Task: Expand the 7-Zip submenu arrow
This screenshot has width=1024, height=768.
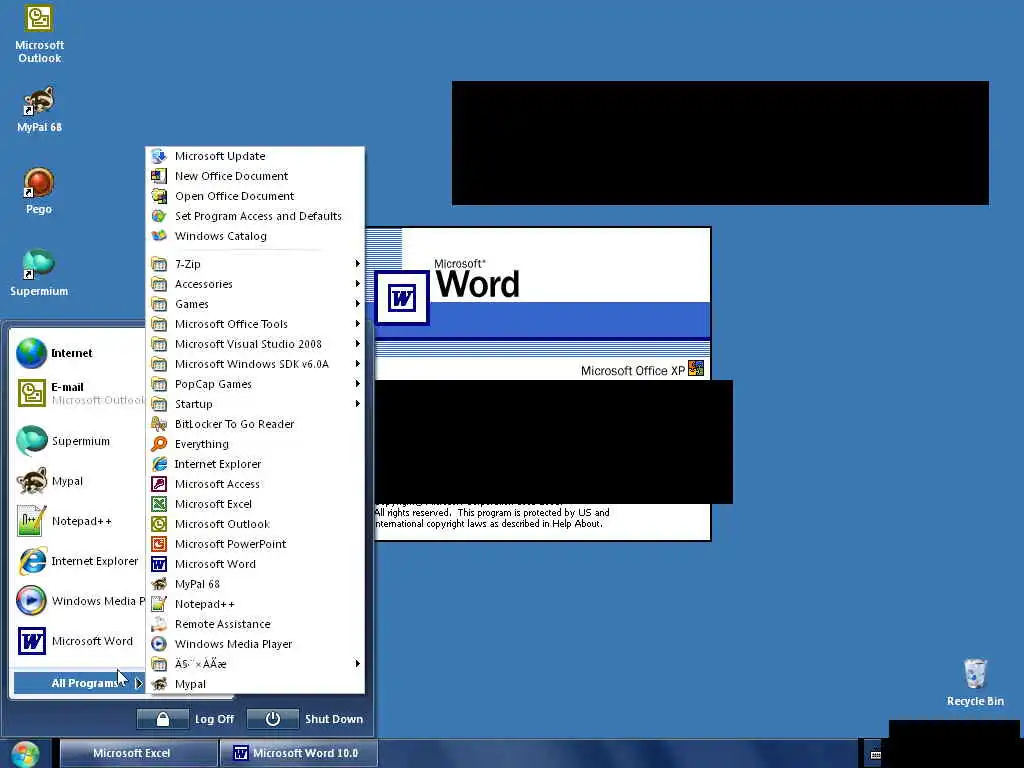Action: [x=357, y=264]
